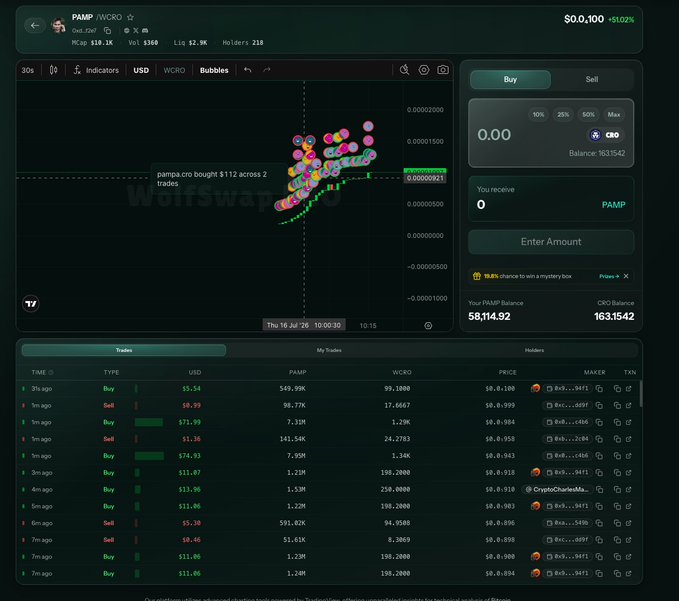679x601 pixels.
Task: Open explorer link for $5.54 buy row
Action: 628,389
